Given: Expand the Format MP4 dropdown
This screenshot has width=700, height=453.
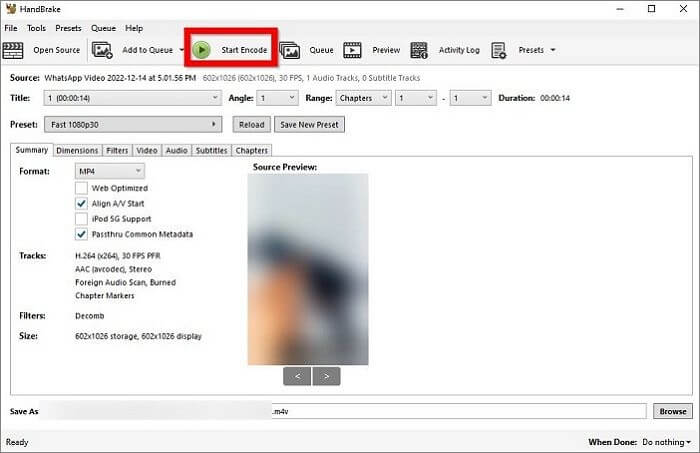Looking at the screenshot, I should pyautogui.click(x=109, y=172).
